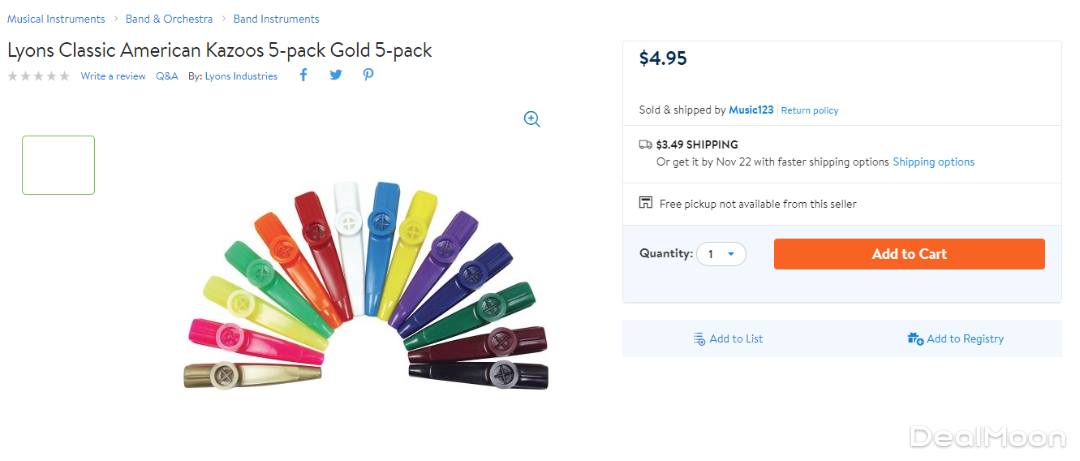This screenshot has height=461, width=1080.
Task: Share product on Facebook icon
Action: coord(303,75)
